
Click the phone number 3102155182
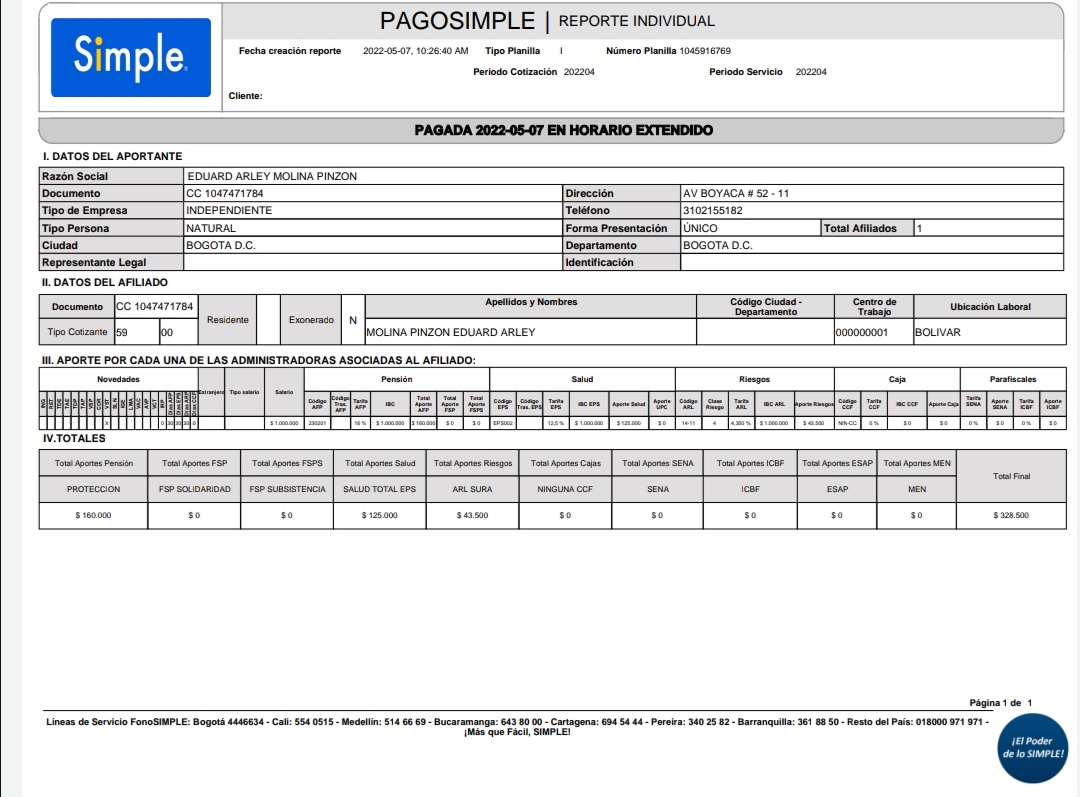point(712,211)
